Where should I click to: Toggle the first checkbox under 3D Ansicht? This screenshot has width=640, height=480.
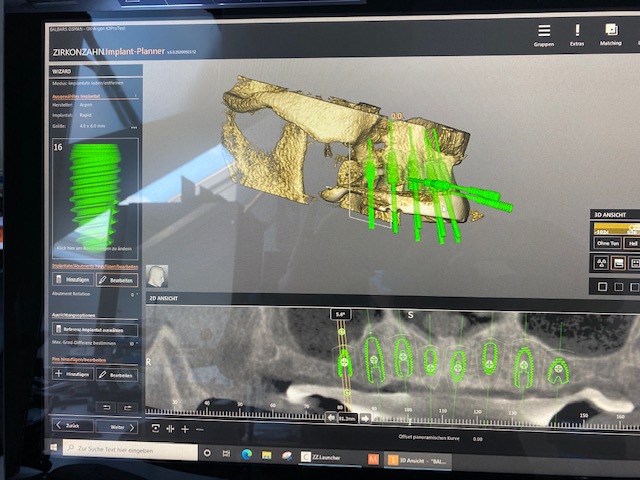pos(604,286)
